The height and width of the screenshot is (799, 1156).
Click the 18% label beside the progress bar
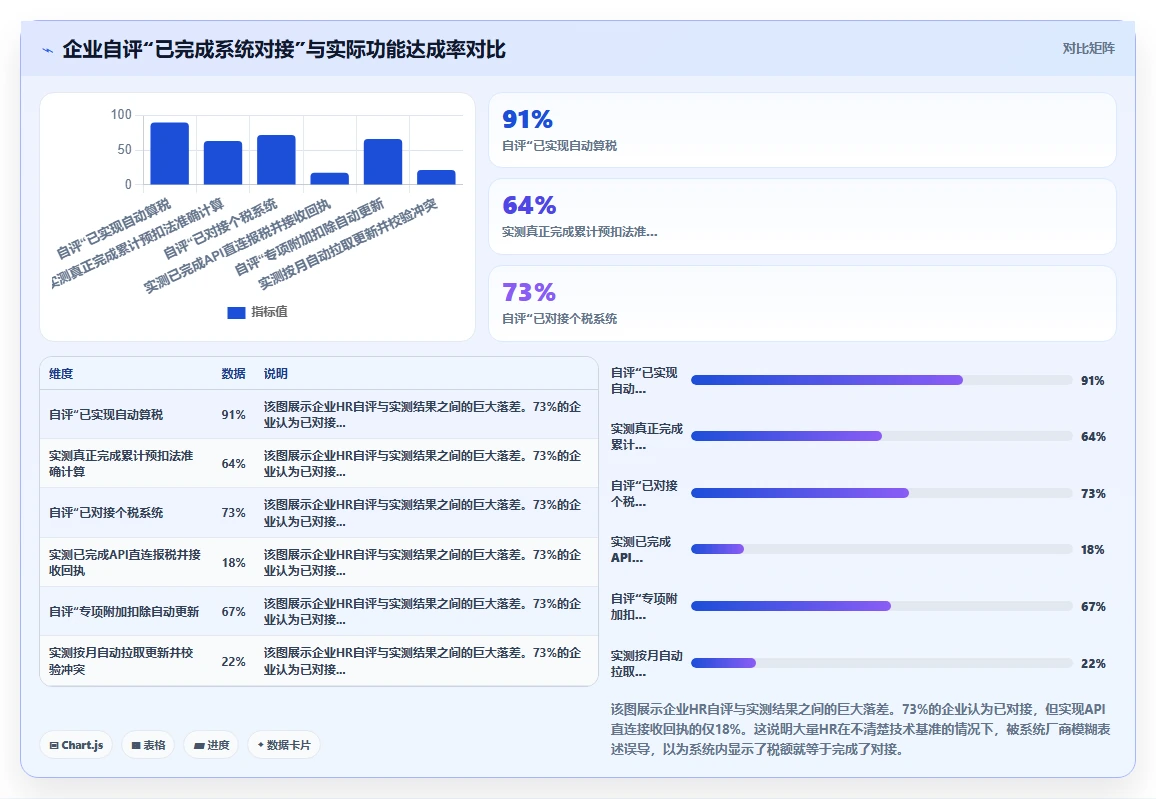click(1093, 550)
